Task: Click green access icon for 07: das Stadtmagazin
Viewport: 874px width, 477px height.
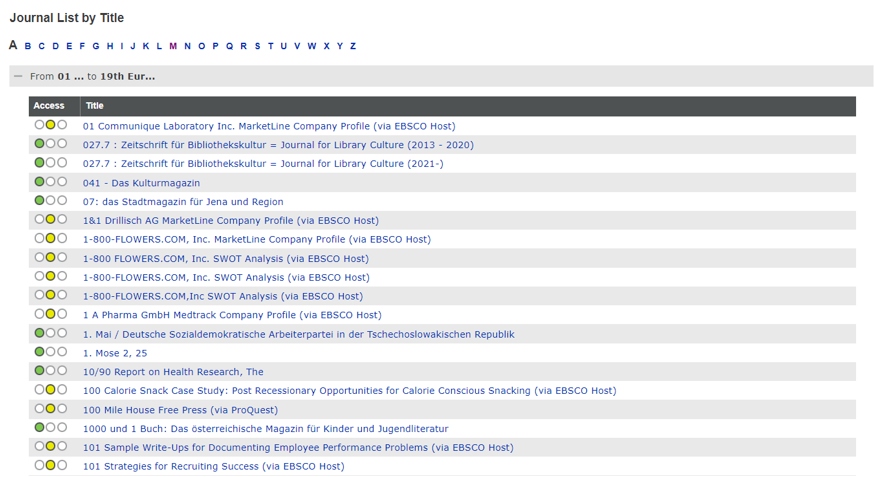Action: (39, 201)
